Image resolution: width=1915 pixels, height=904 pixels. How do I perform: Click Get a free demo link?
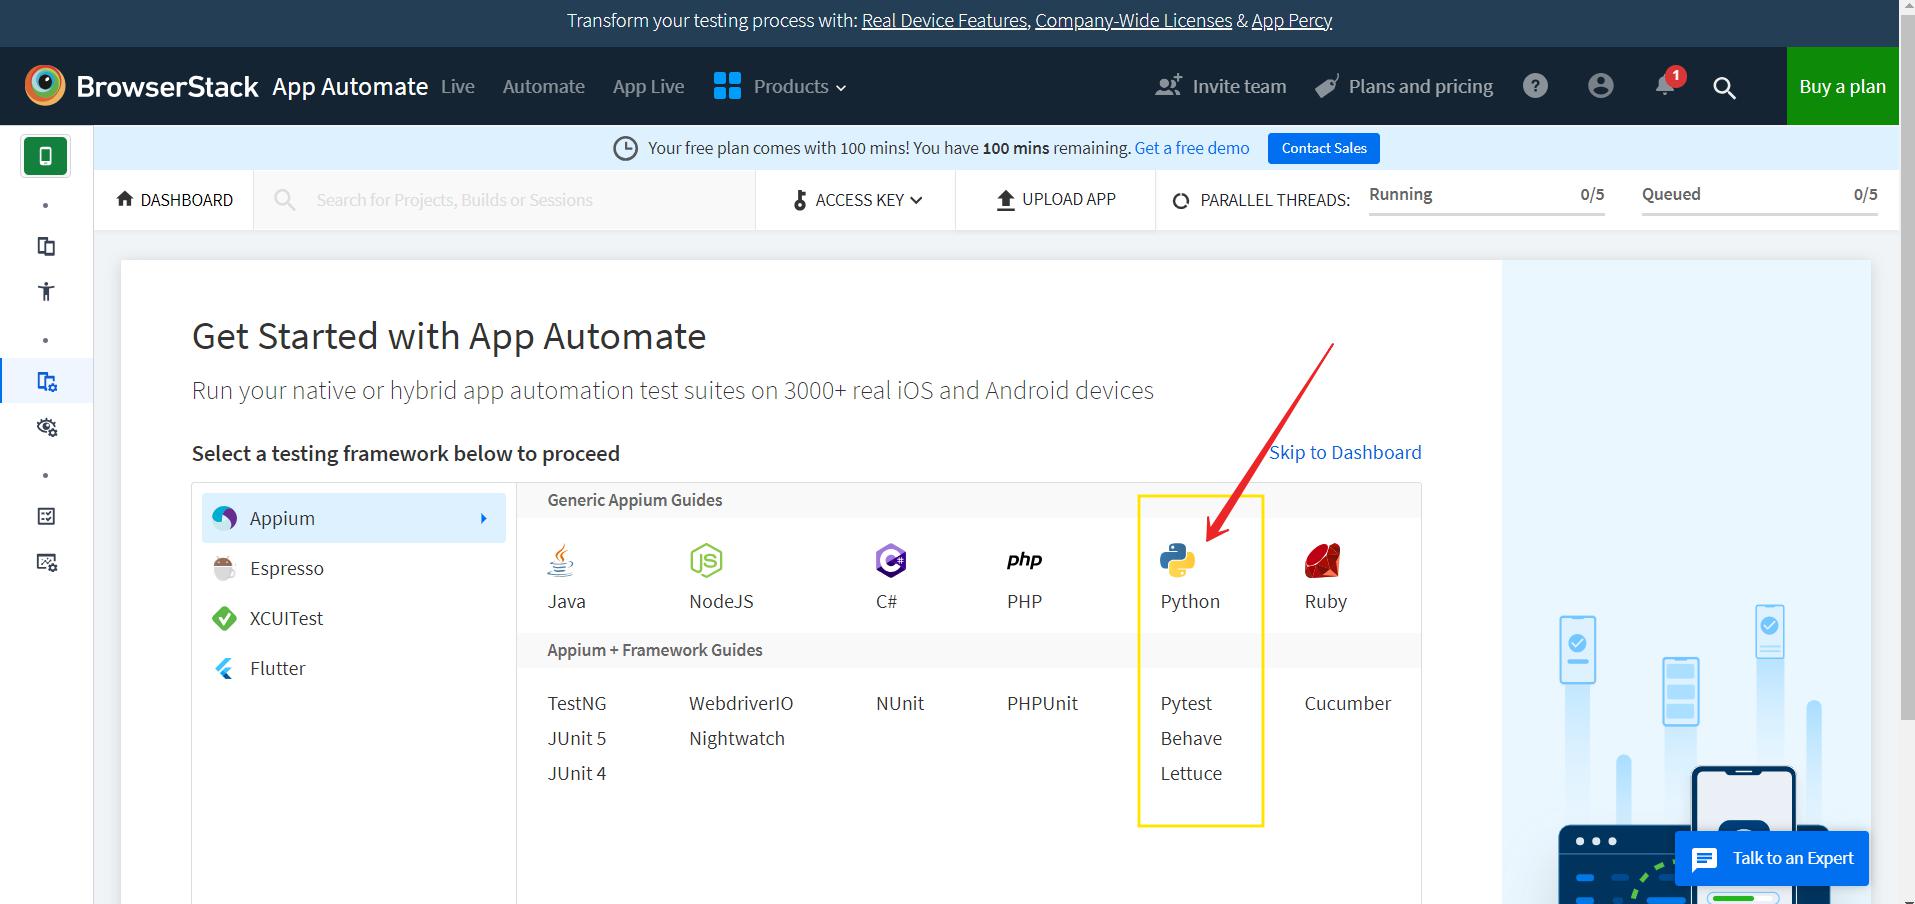pyautogui.click(x=1192, y=148)
